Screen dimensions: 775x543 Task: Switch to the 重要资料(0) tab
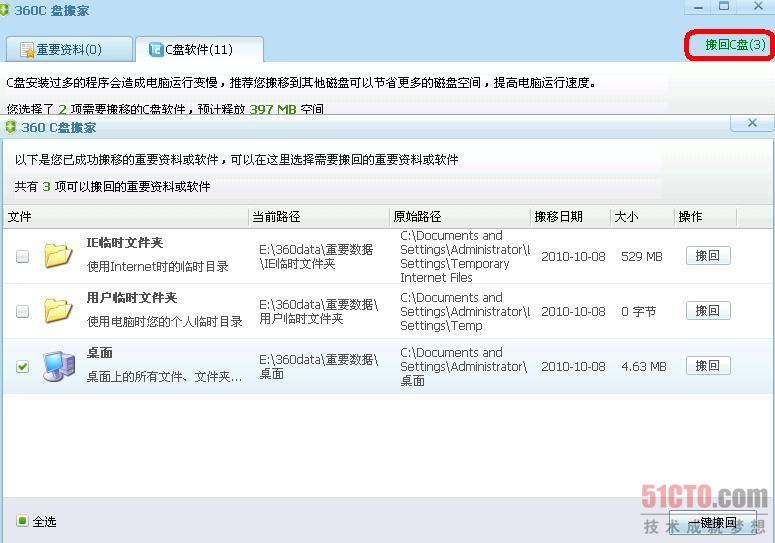pyautogui.click(x=69, y=49)
